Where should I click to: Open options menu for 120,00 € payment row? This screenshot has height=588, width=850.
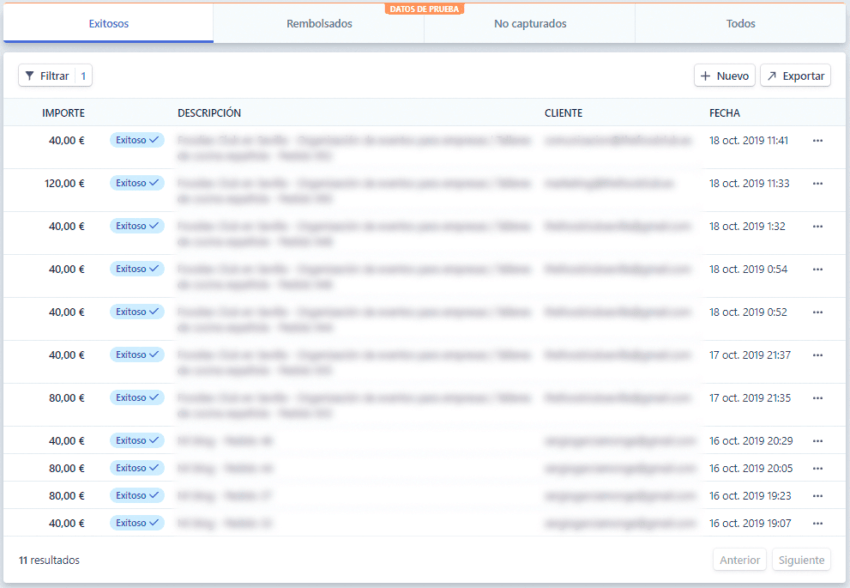tap(817, 184)
